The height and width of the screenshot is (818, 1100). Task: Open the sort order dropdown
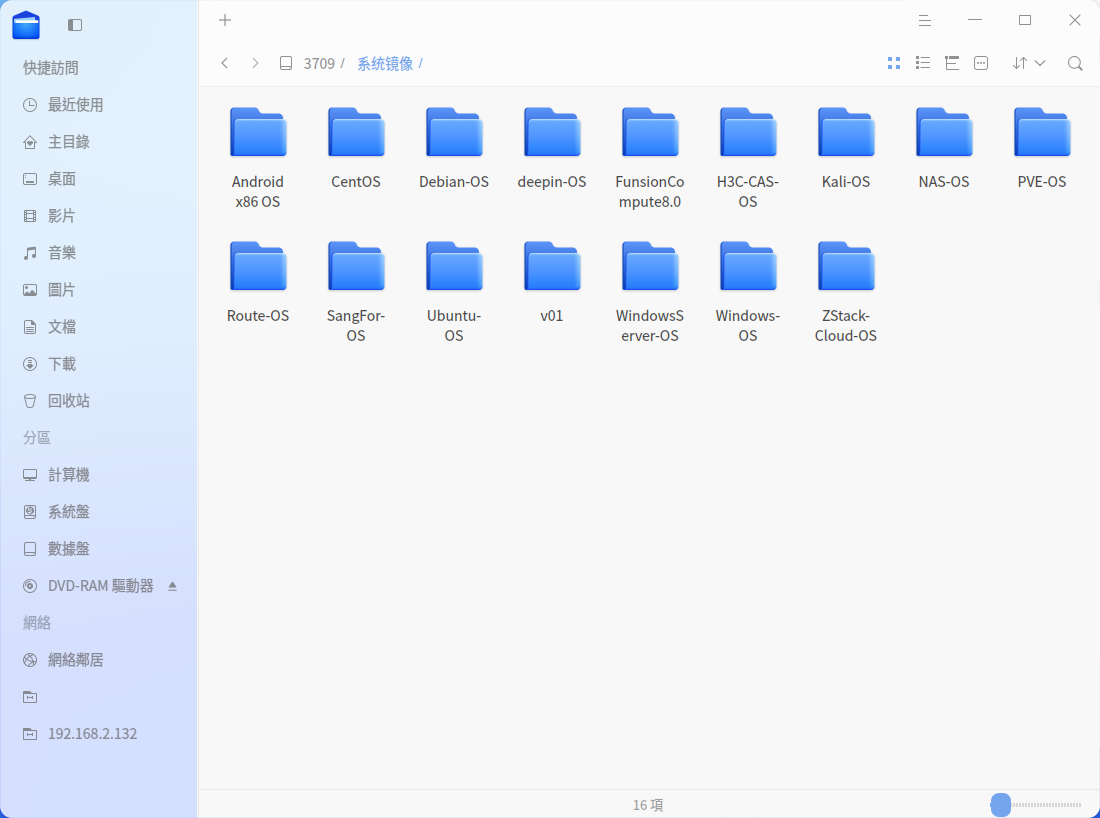tap(1028, 63)
